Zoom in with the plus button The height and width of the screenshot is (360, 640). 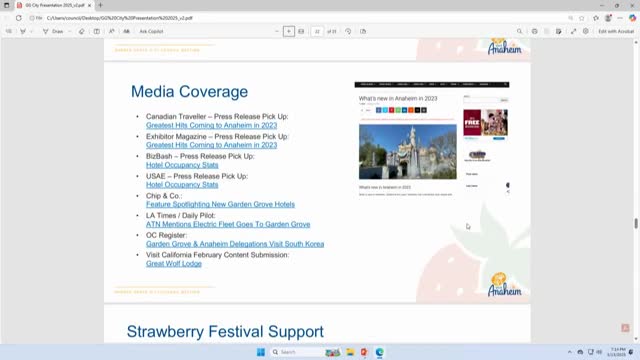[289, 31]
